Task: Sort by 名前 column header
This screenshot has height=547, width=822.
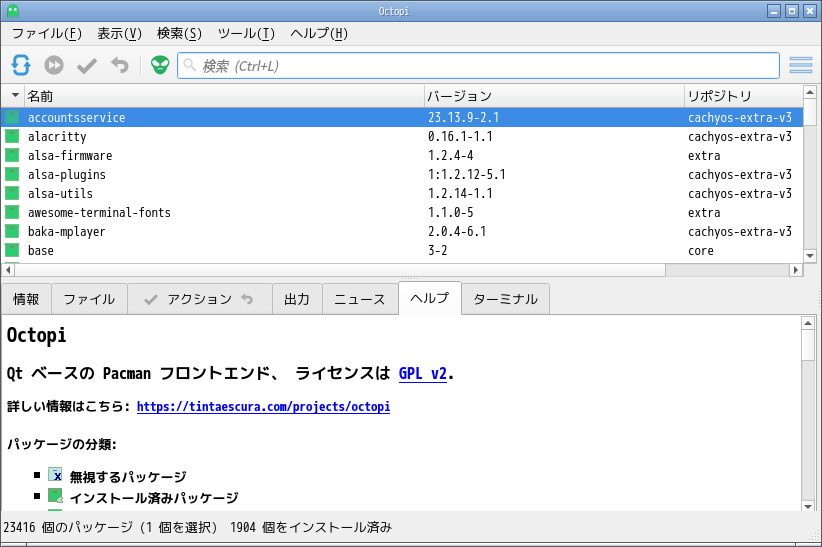Action: tap(224, 96)
